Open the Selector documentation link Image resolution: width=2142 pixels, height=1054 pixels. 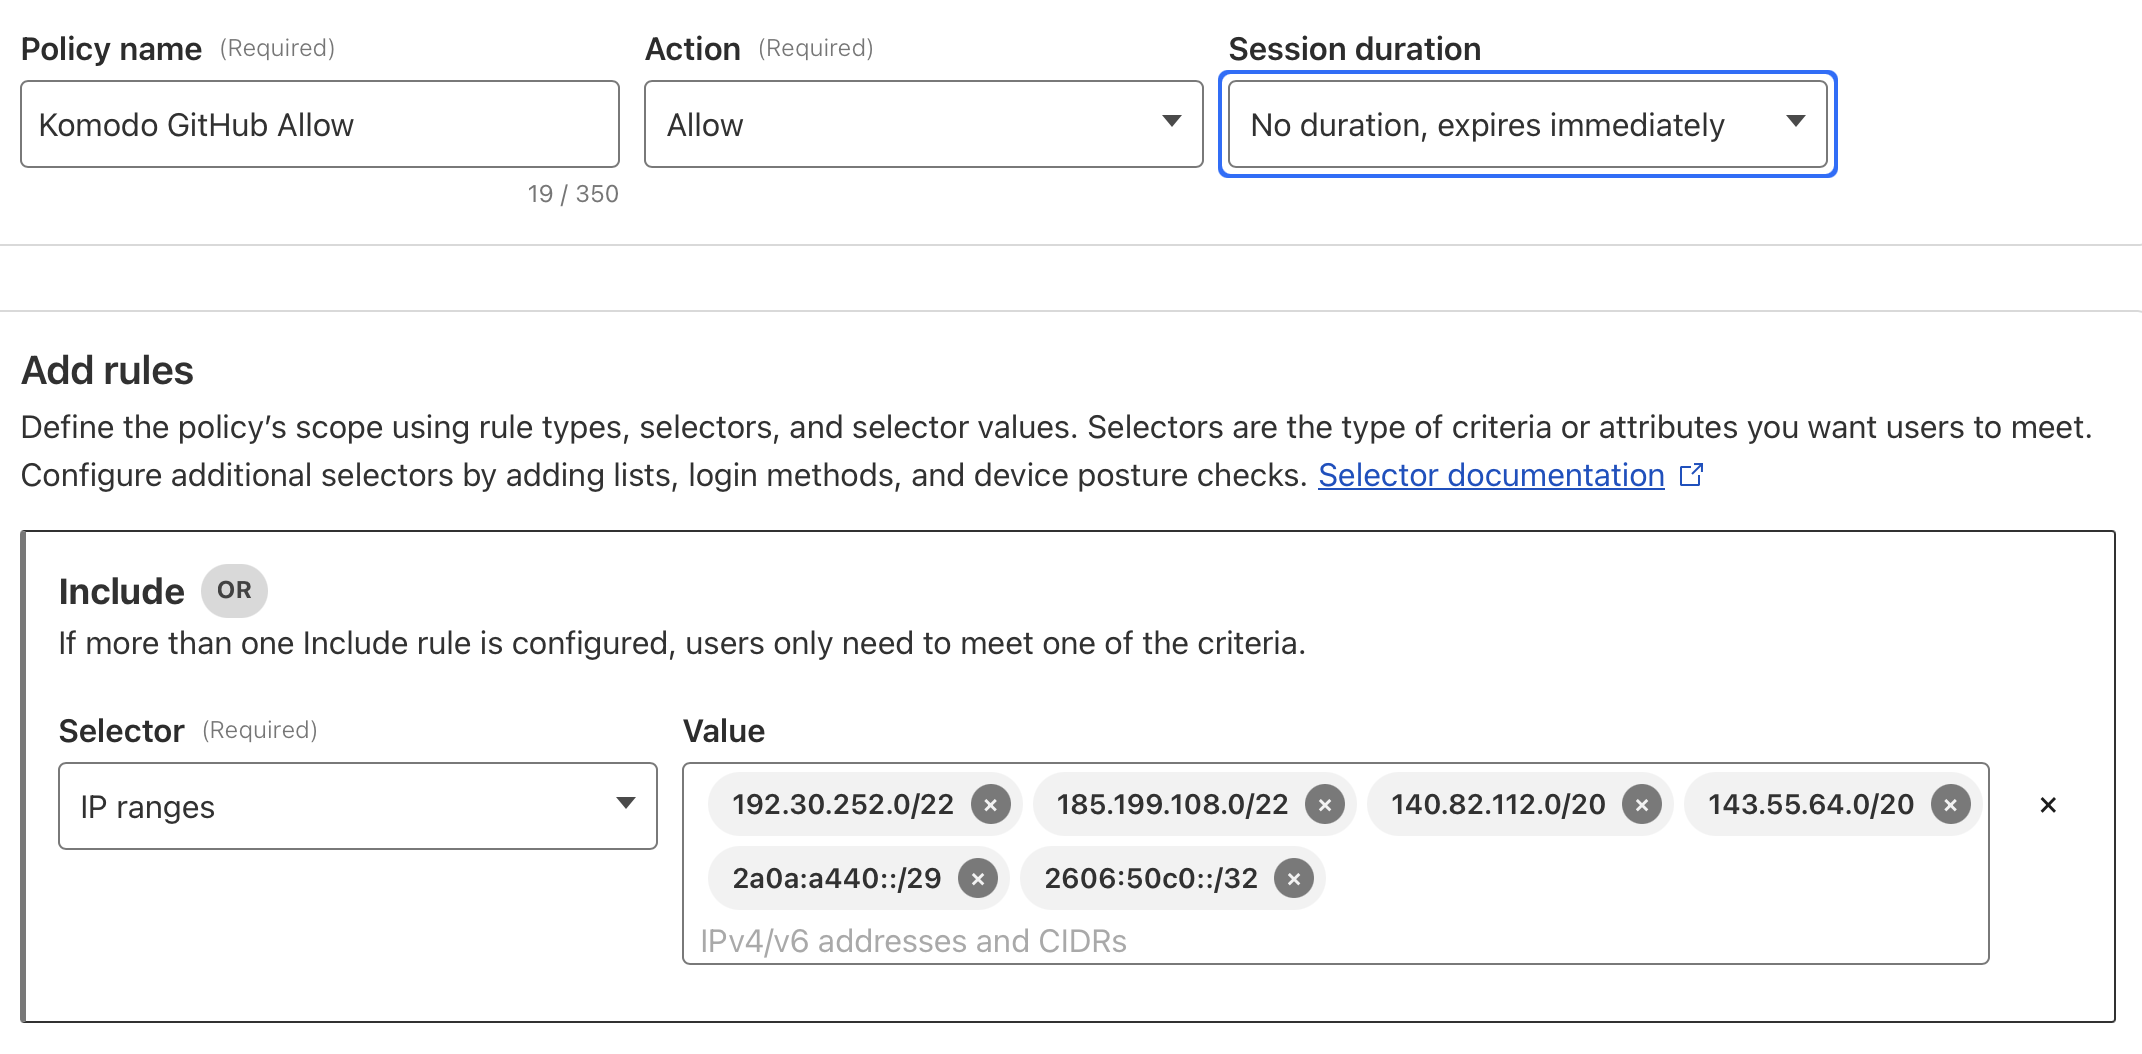pos(1490,475)
